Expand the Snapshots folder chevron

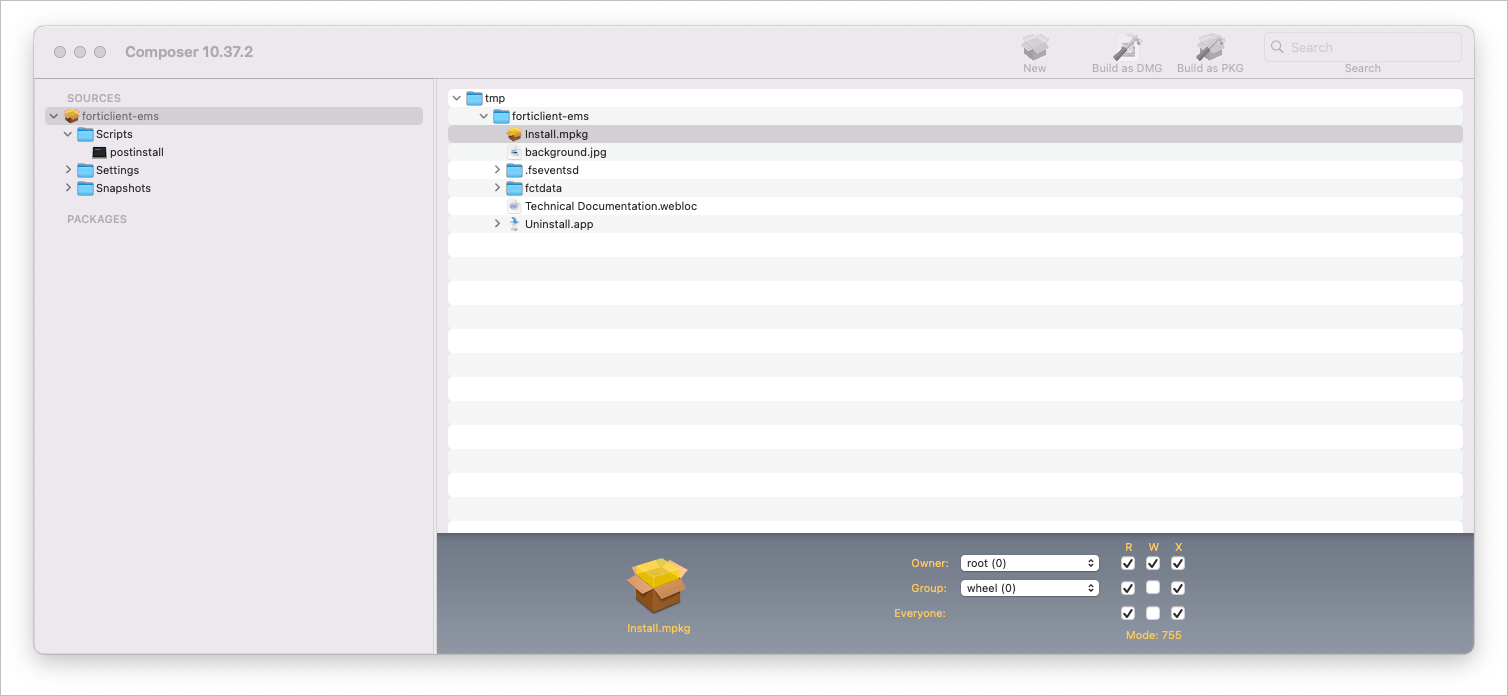point(68,188)
